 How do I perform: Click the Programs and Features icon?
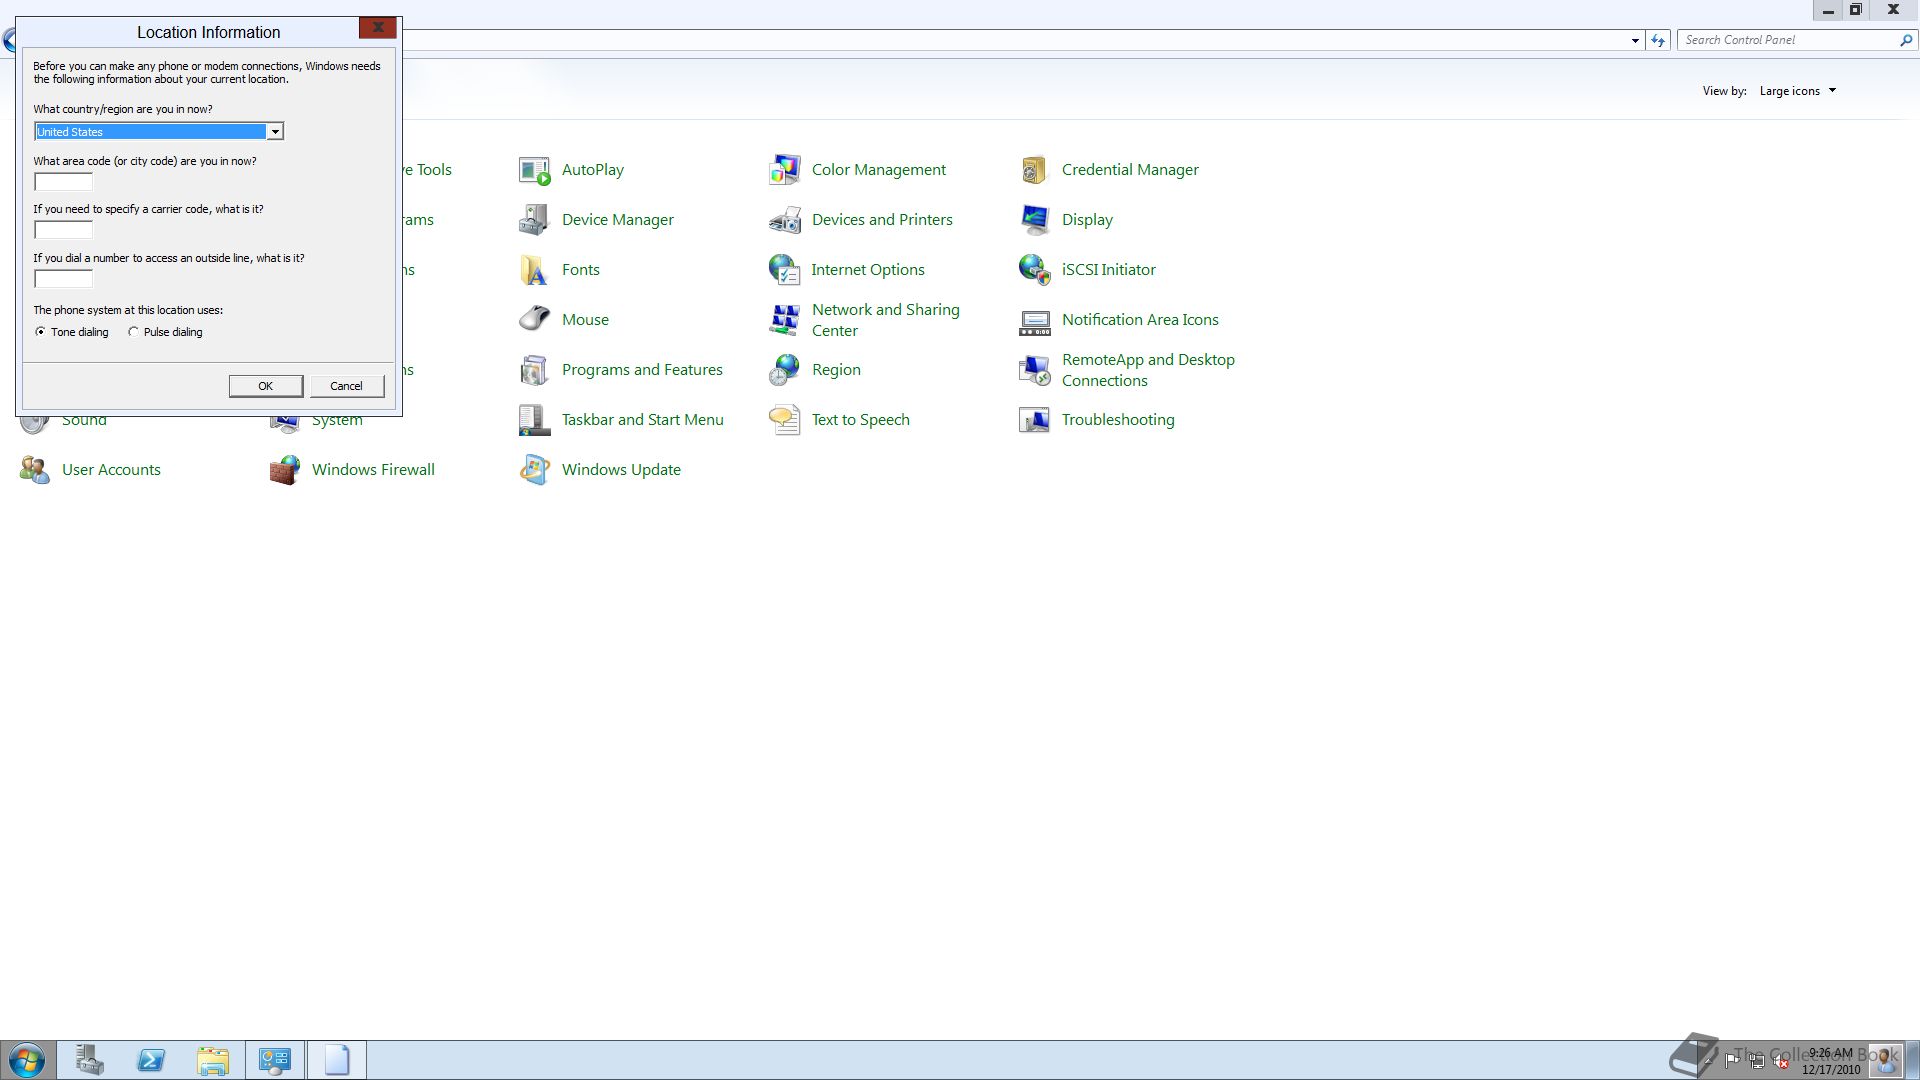[534, 370]
